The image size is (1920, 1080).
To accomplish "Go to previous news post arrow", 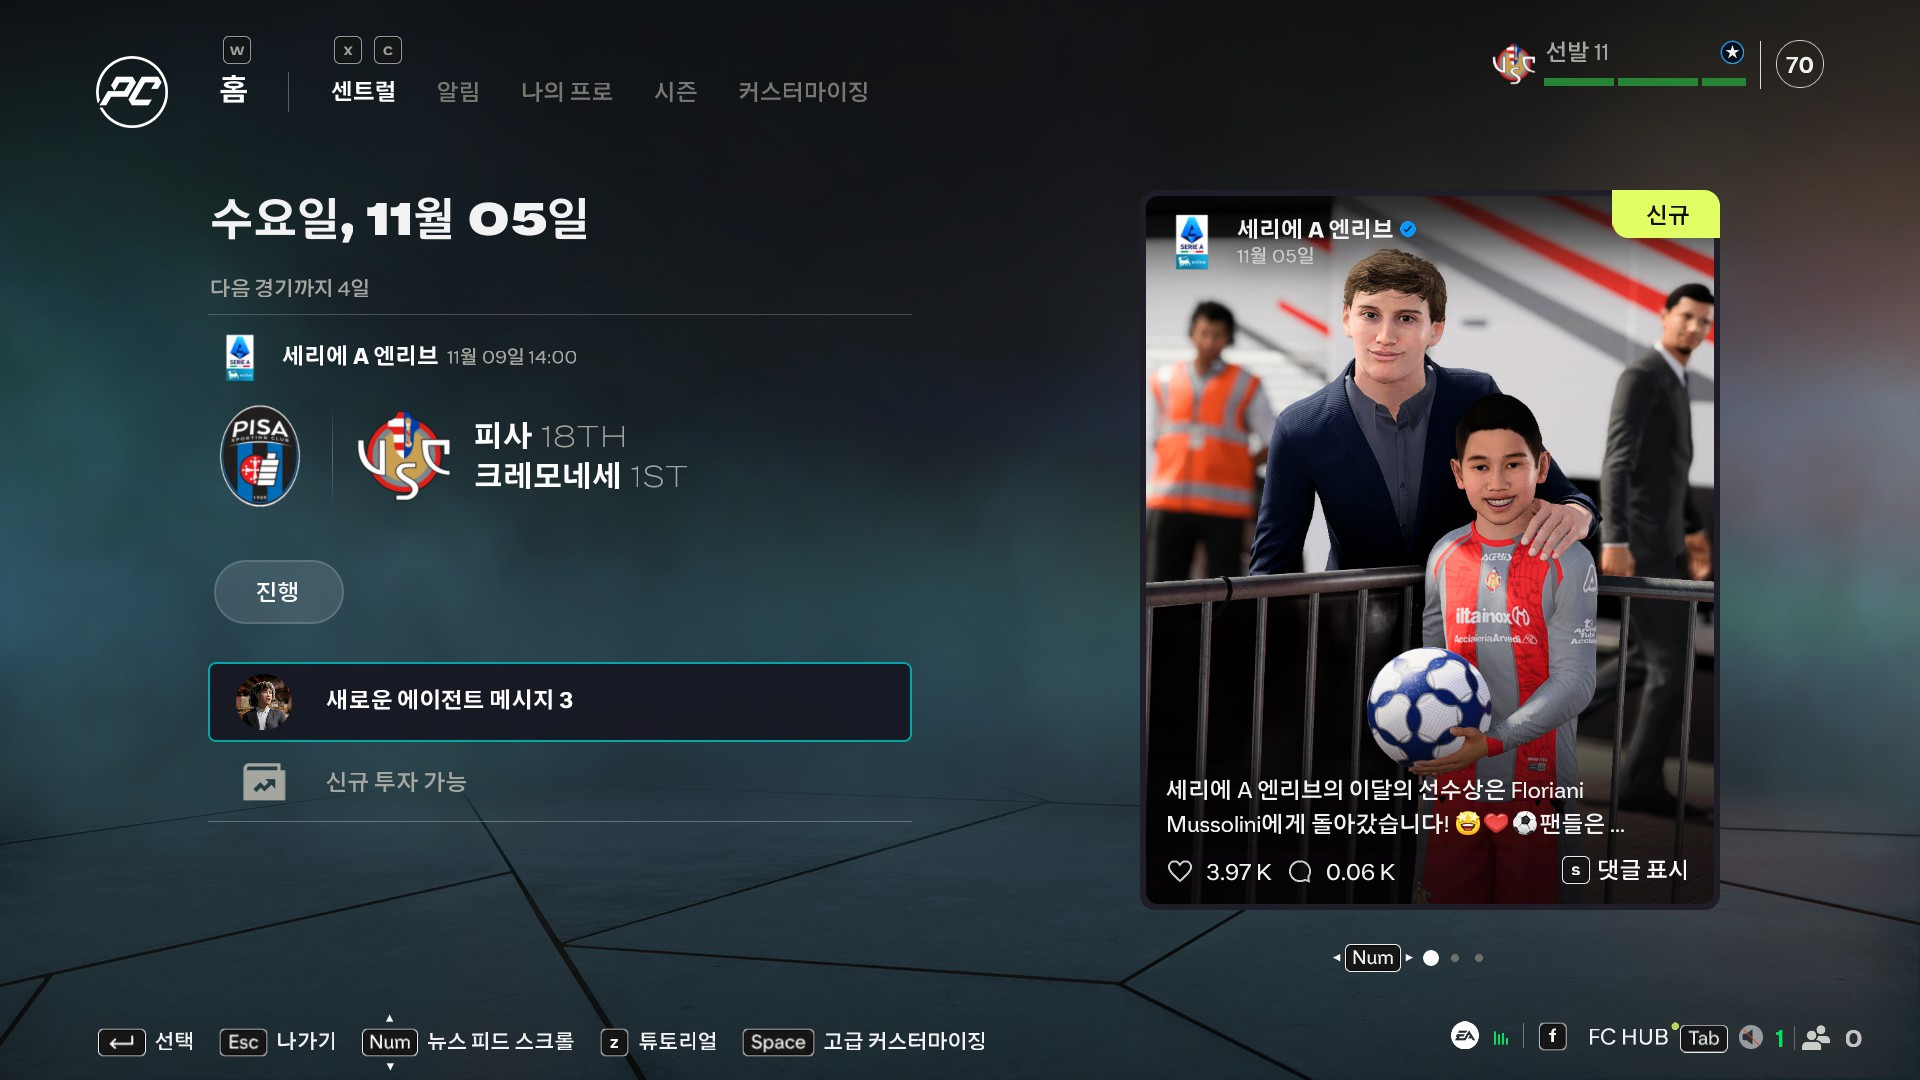I will (x=1337, y=958).
